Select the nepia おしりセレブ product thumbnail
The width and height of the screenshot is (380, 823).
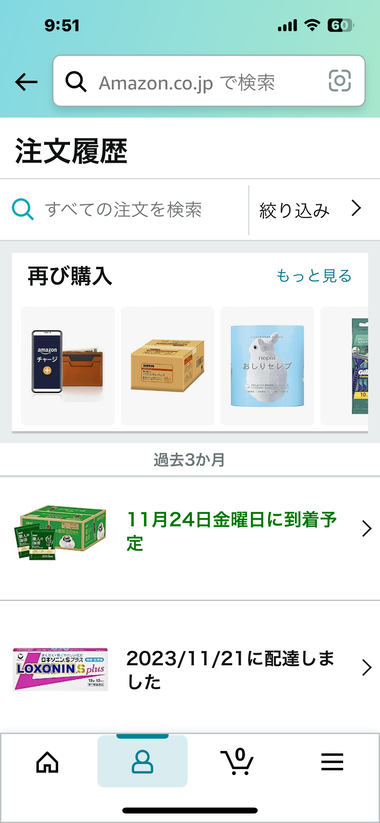click(x=267, y=366)
